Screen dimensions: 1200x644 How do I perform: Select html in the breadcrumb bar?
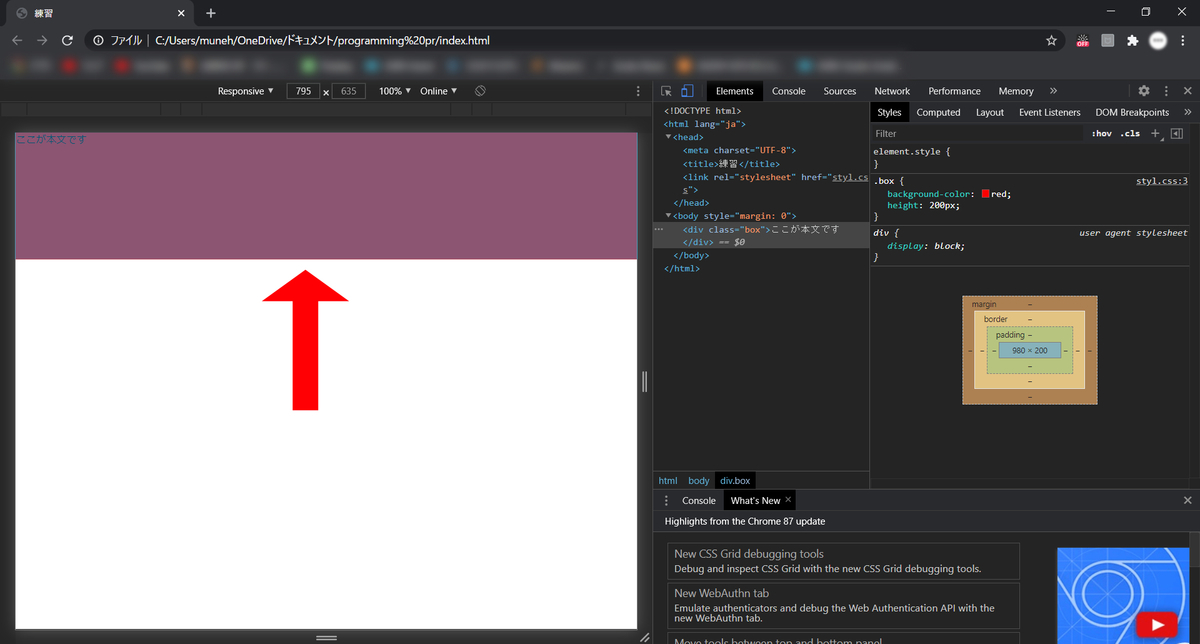point(667,481)
